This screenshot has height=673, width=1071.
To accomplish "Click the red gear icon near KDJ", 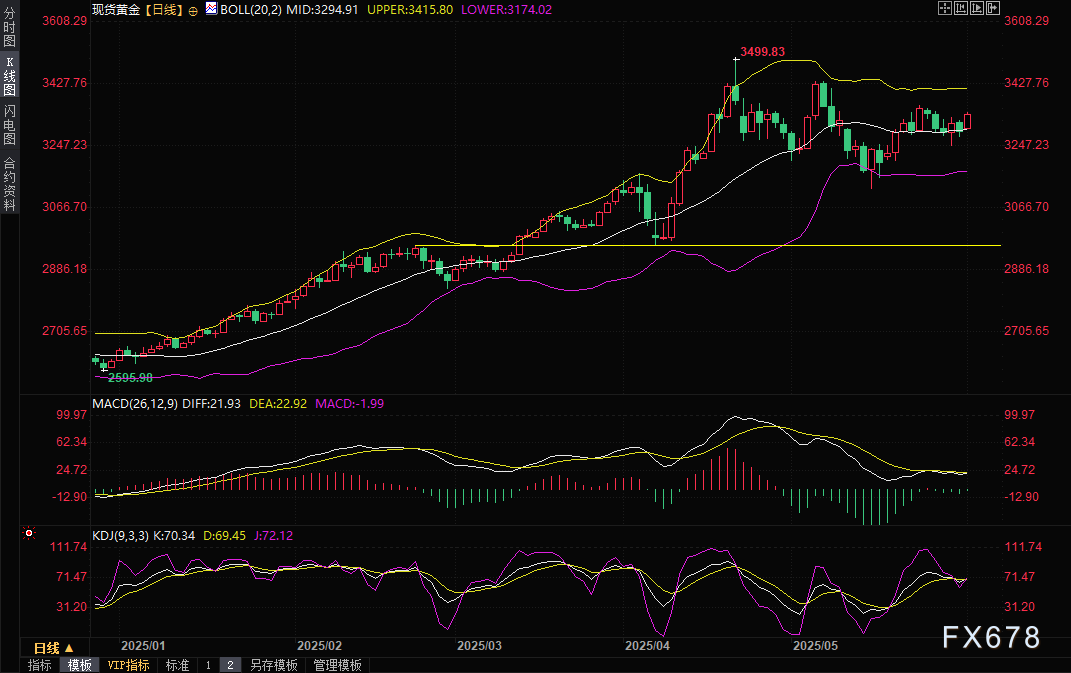I will coord(30,535).
